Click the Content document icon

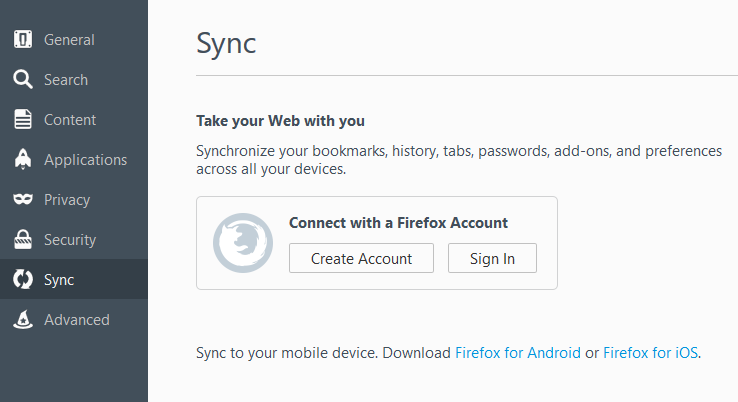coord(23,119)
